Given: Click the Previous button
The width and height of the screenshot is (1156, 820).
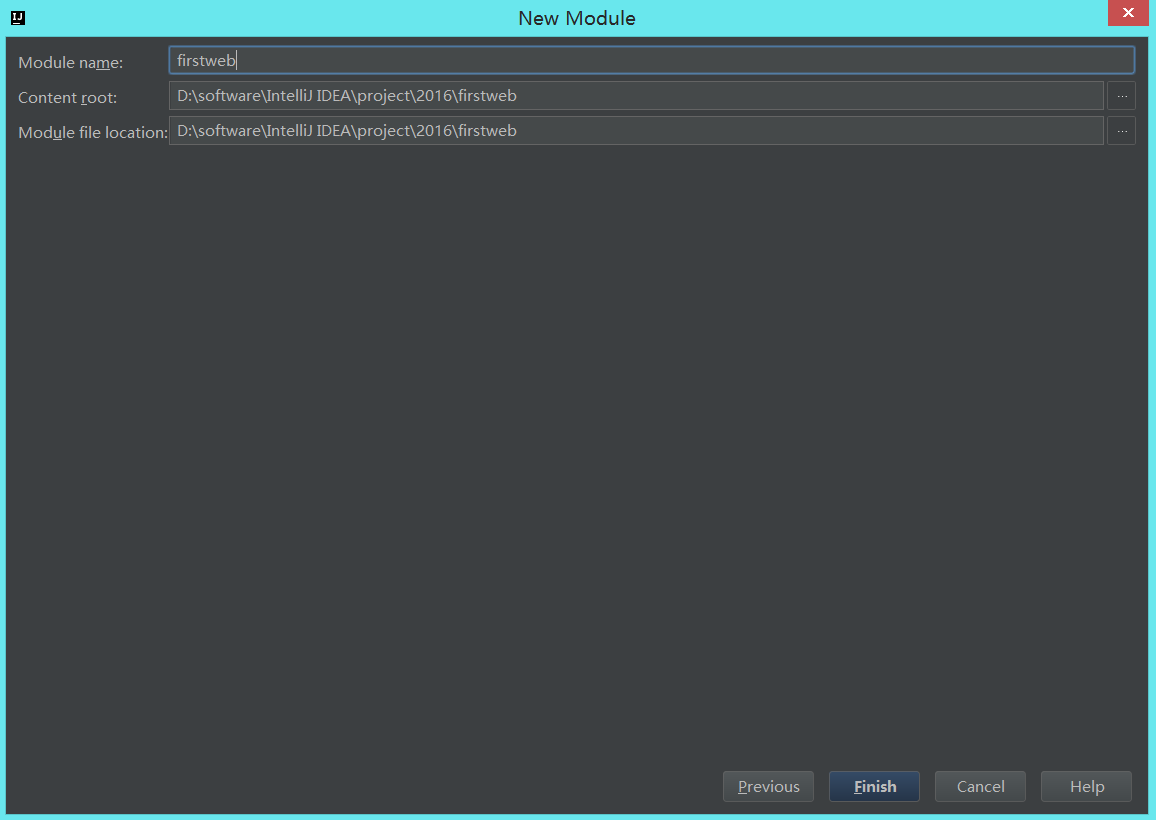Looking at the screenshot, I should click(x=768, y=786).
